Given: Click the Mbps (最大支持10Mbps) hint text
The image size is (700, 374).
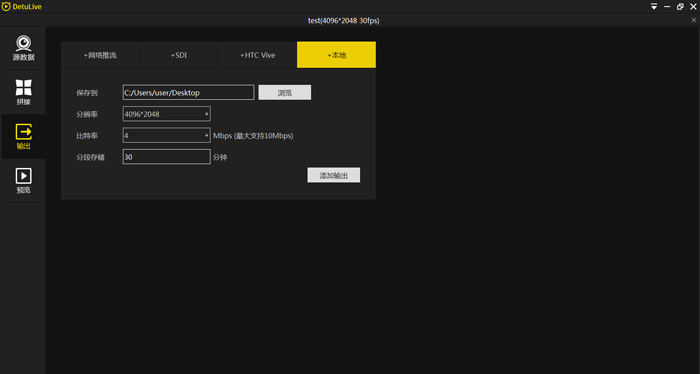Looking at the screenshot, I should click(253, 136).
